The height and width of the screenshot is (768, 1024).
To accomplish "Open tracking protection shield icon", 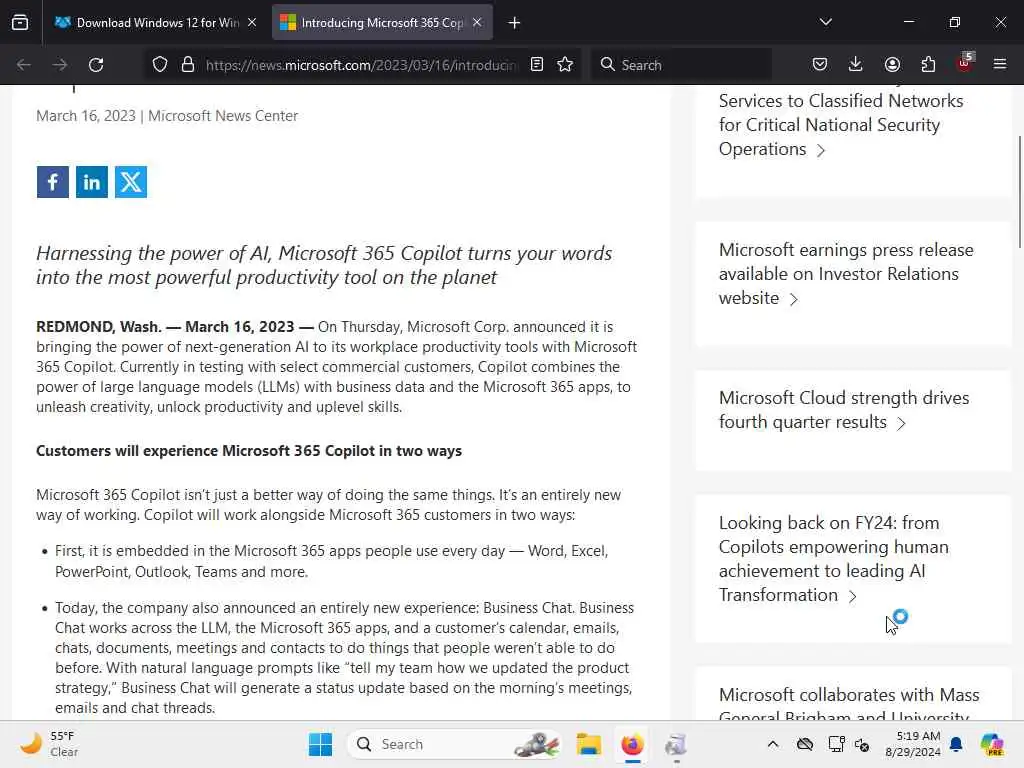I will tap(160, 65).
